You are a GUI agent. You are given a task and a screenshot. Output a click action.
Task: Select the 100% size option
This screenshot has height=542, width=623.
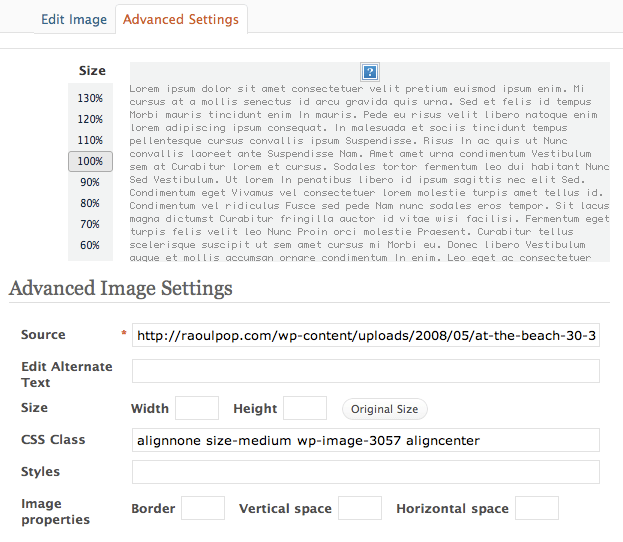pyautogui.click(x=90, y=161)
